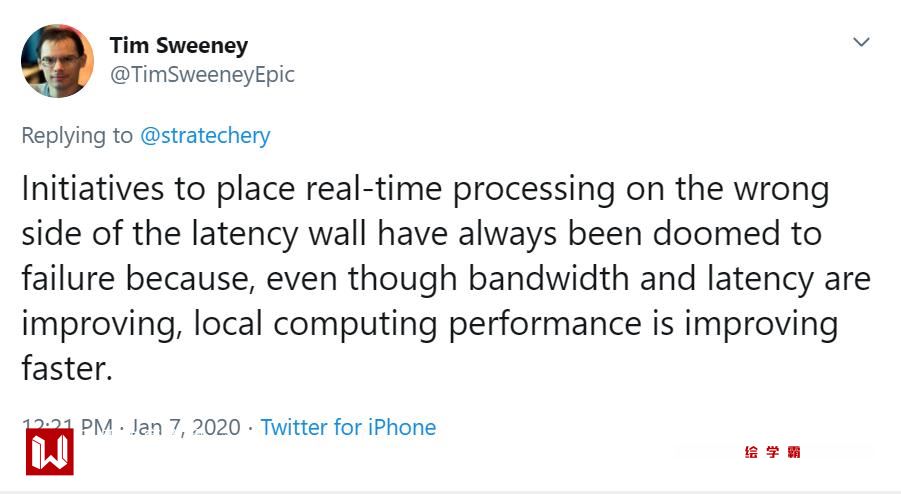The height and width of the screenshot is (494, 901).
Task: Open Tim Sweeney's profile avatar photo
Action: (x=56, y=61)
